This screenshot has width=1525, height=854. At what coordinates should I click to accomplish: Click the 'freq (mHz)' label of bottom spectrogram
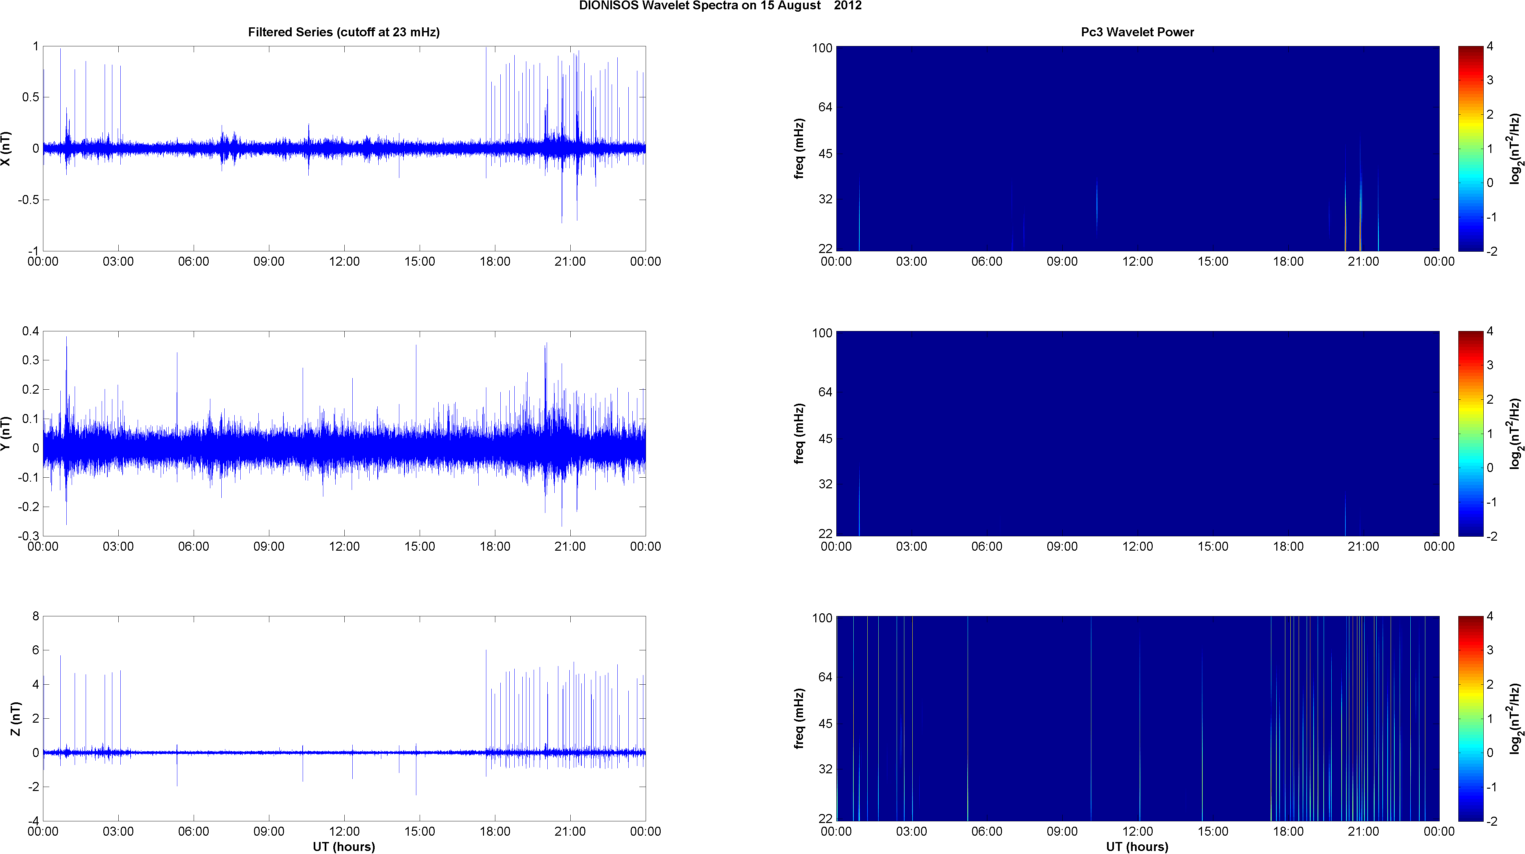pyautogui.click(x=800, y=718)
